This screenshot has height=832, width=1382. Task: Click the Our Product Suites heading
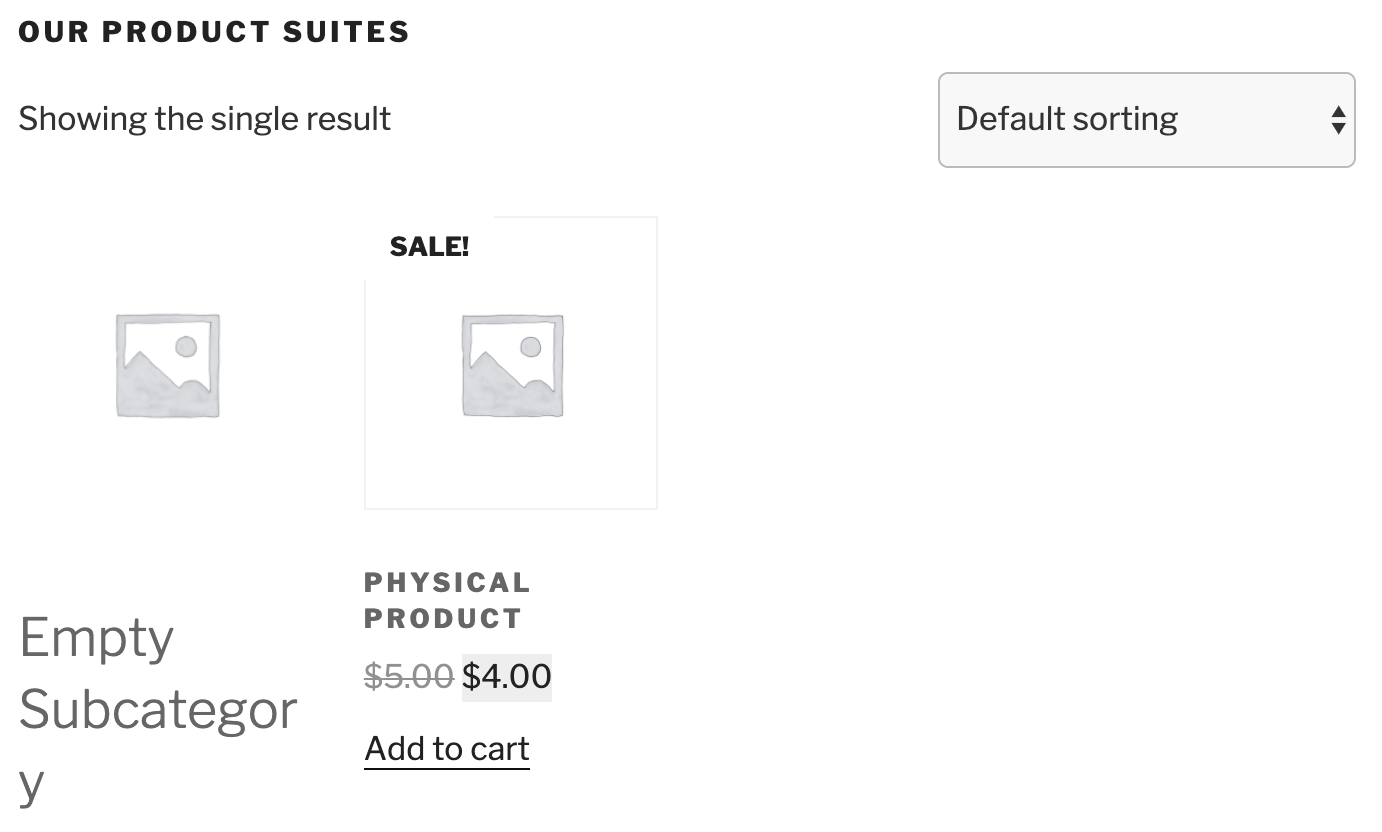pos(214,32)
